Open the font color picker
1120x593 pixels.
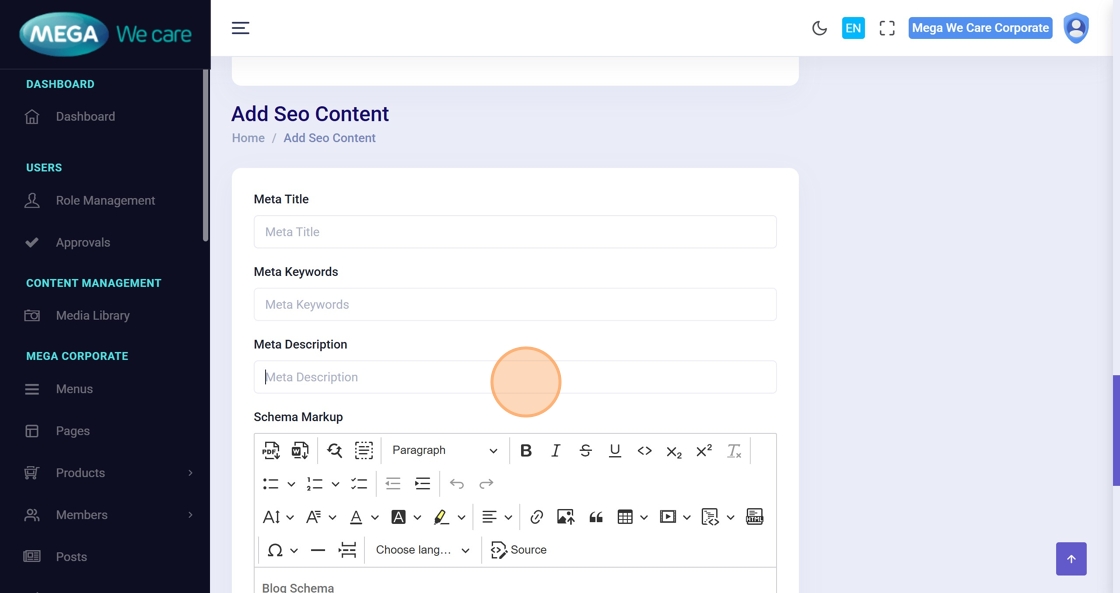[x=356, y=517]
